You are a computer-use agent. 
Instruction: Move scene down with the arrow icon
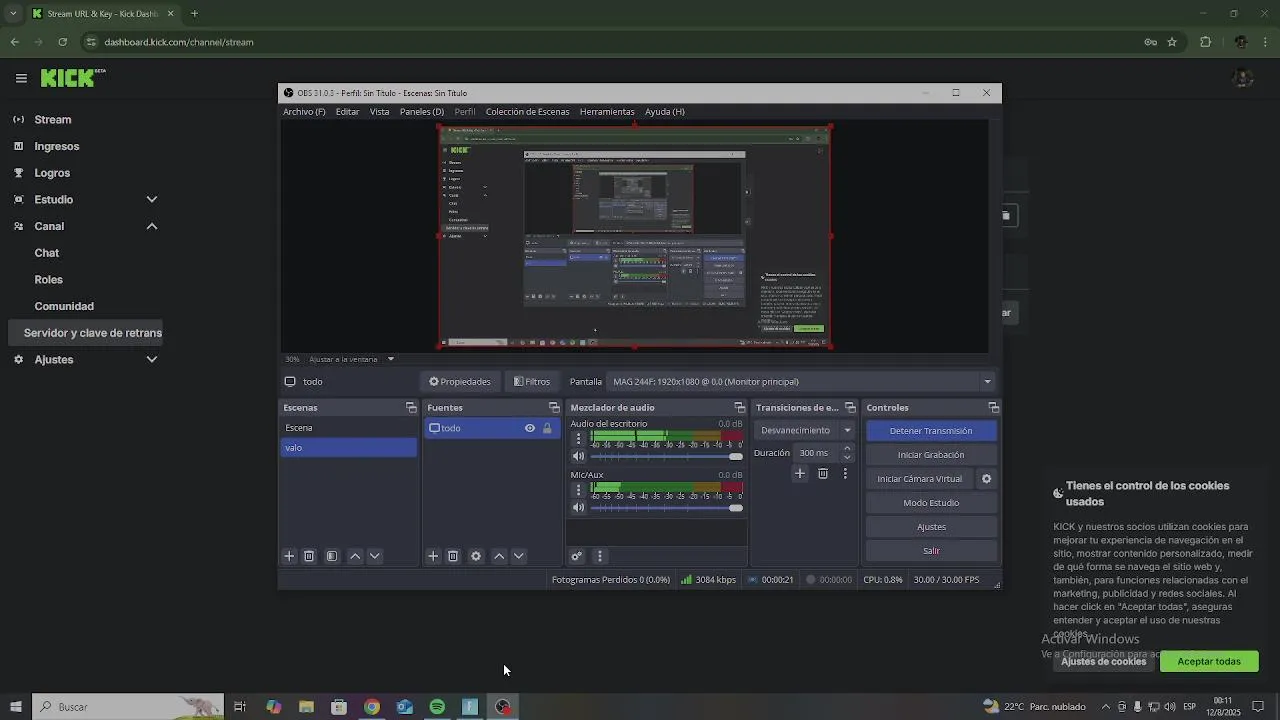pos(375,556)
